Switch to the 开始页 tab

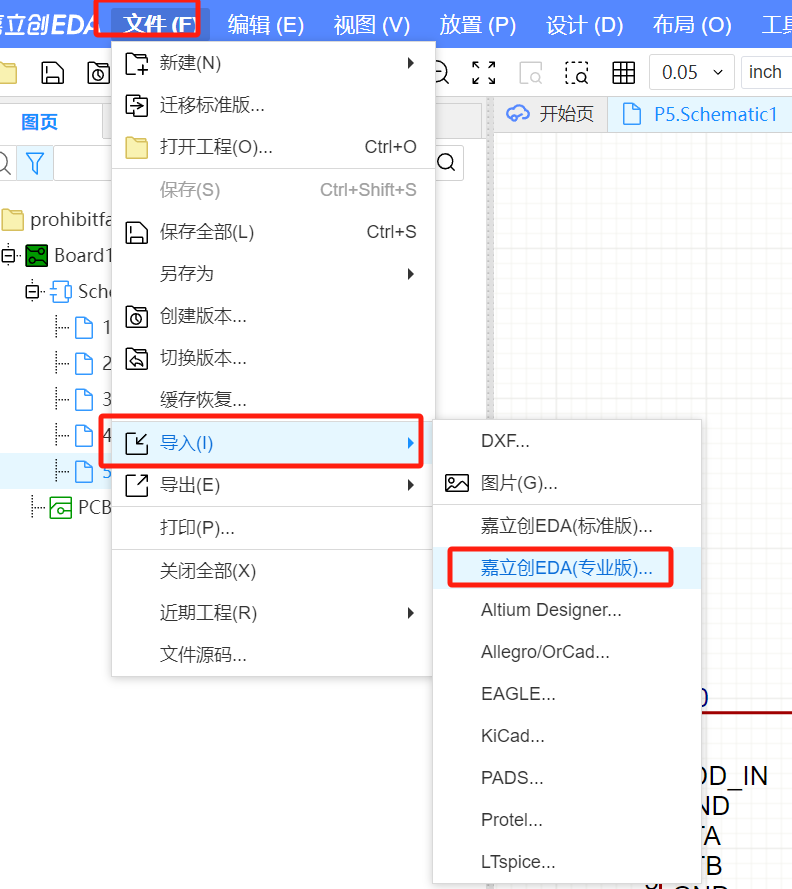pos(550,114)
